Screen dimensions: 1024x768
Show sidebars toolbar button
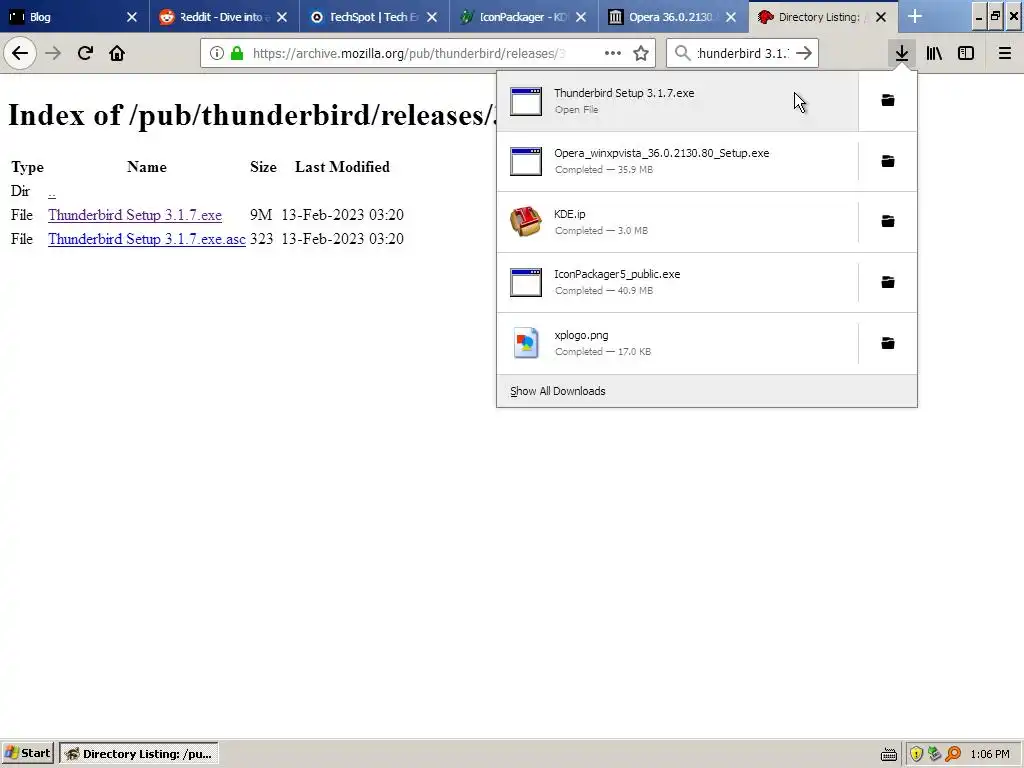[x=966, y=53]
